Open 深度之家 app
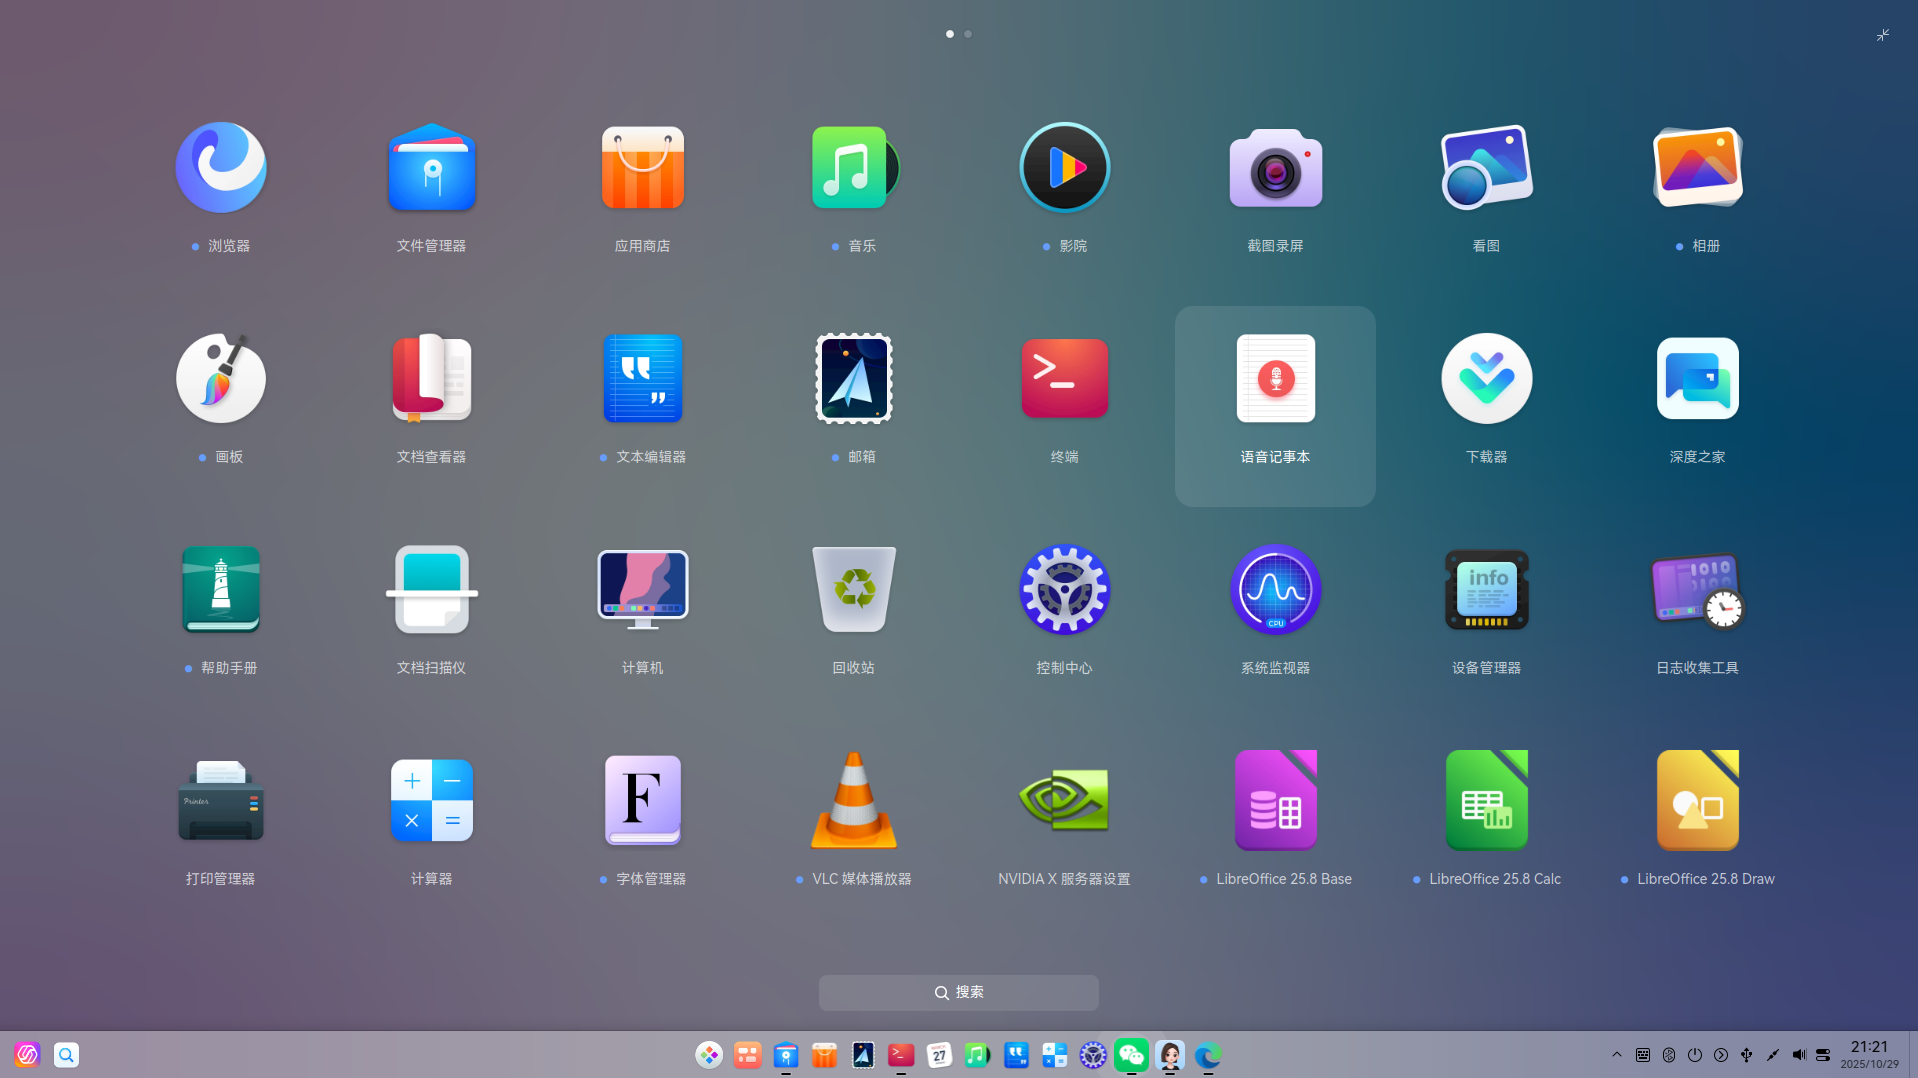 coord(1698,379)
